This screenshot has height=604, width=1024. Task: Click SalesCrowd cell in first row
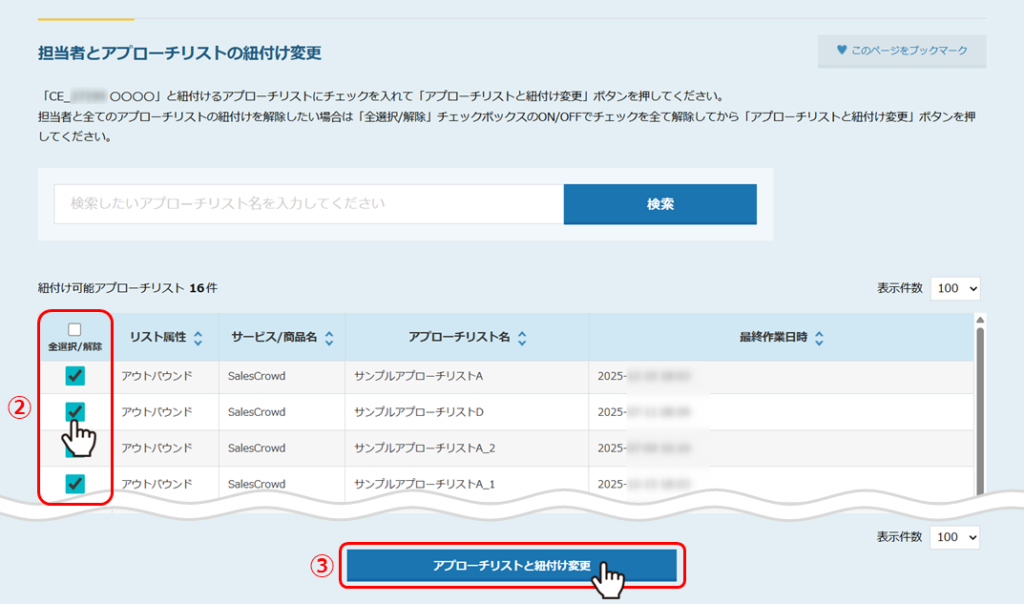point(257,376)
